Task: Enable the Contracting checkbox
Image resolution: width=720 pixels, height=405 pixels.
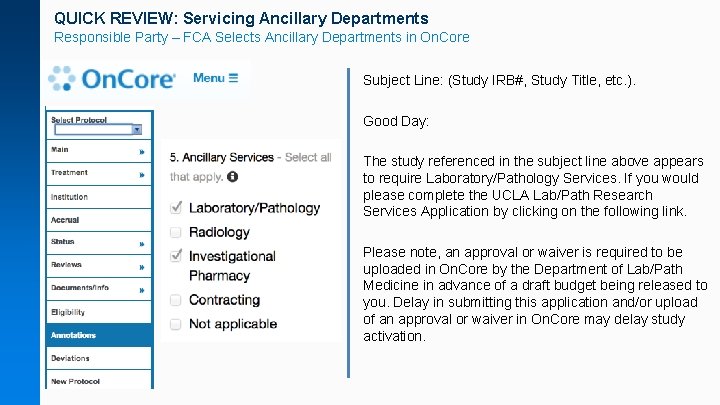Action: (176, 300)
